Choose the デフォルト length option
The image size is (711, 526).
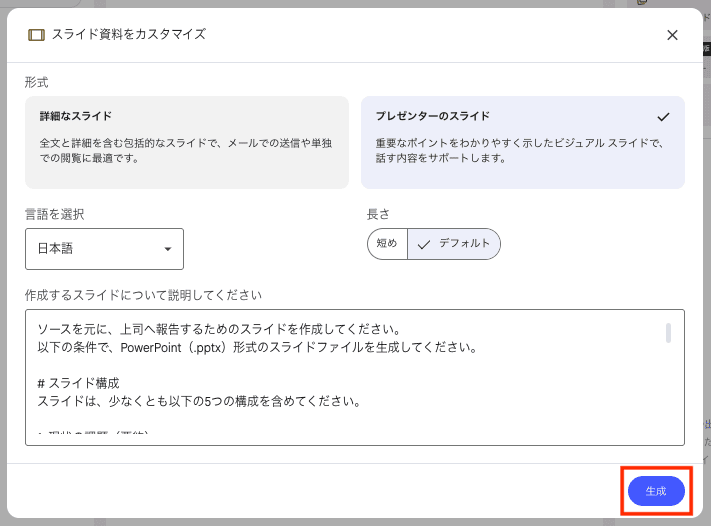pos(454,244)
